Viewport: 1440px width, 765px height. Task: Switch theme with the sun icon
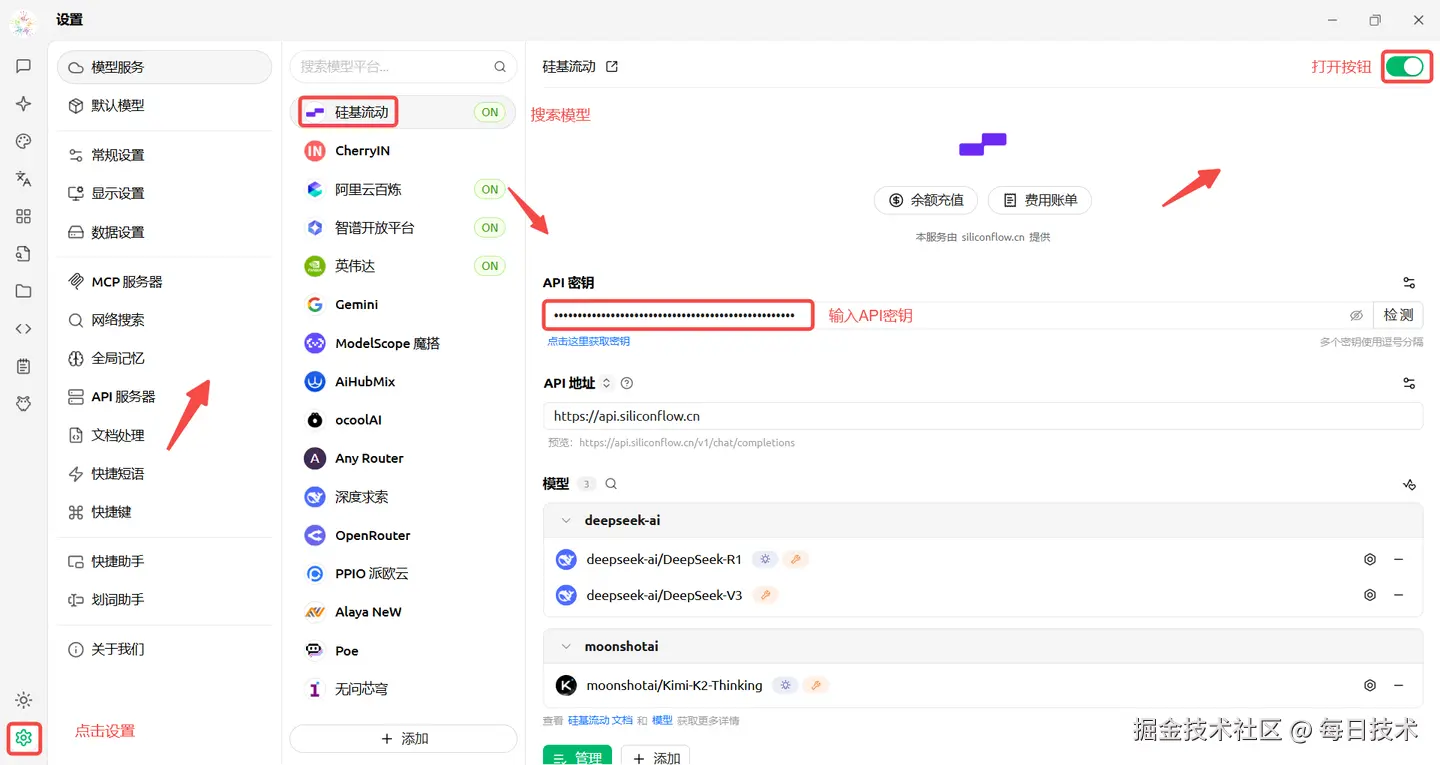tap(23, 700)
